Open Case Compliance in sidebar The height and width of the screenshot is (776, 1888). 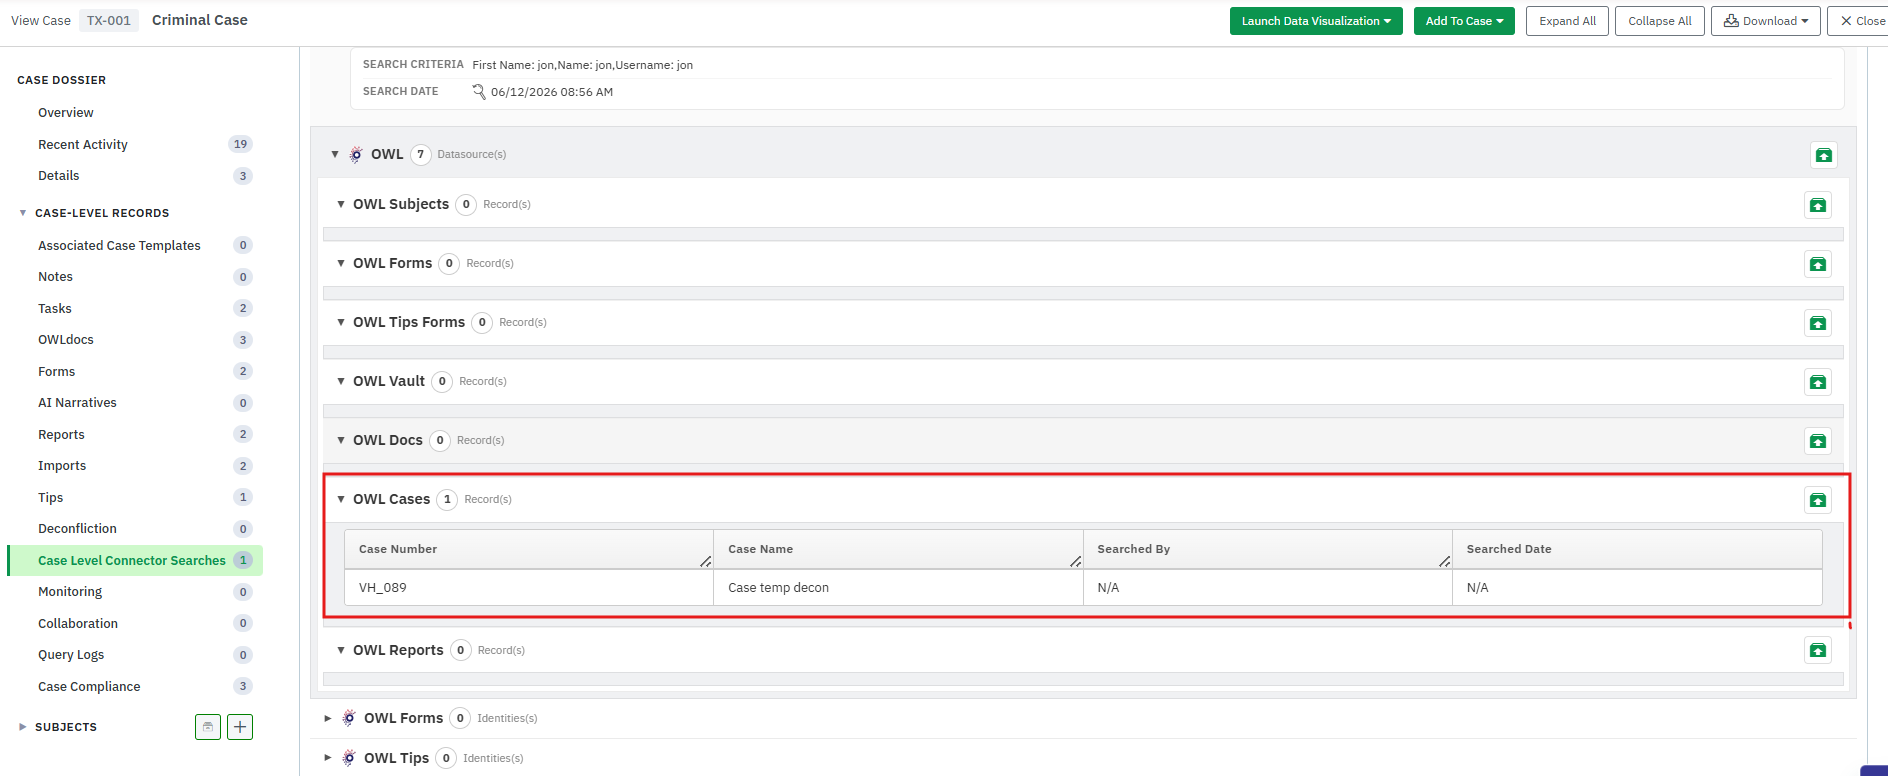89,687
